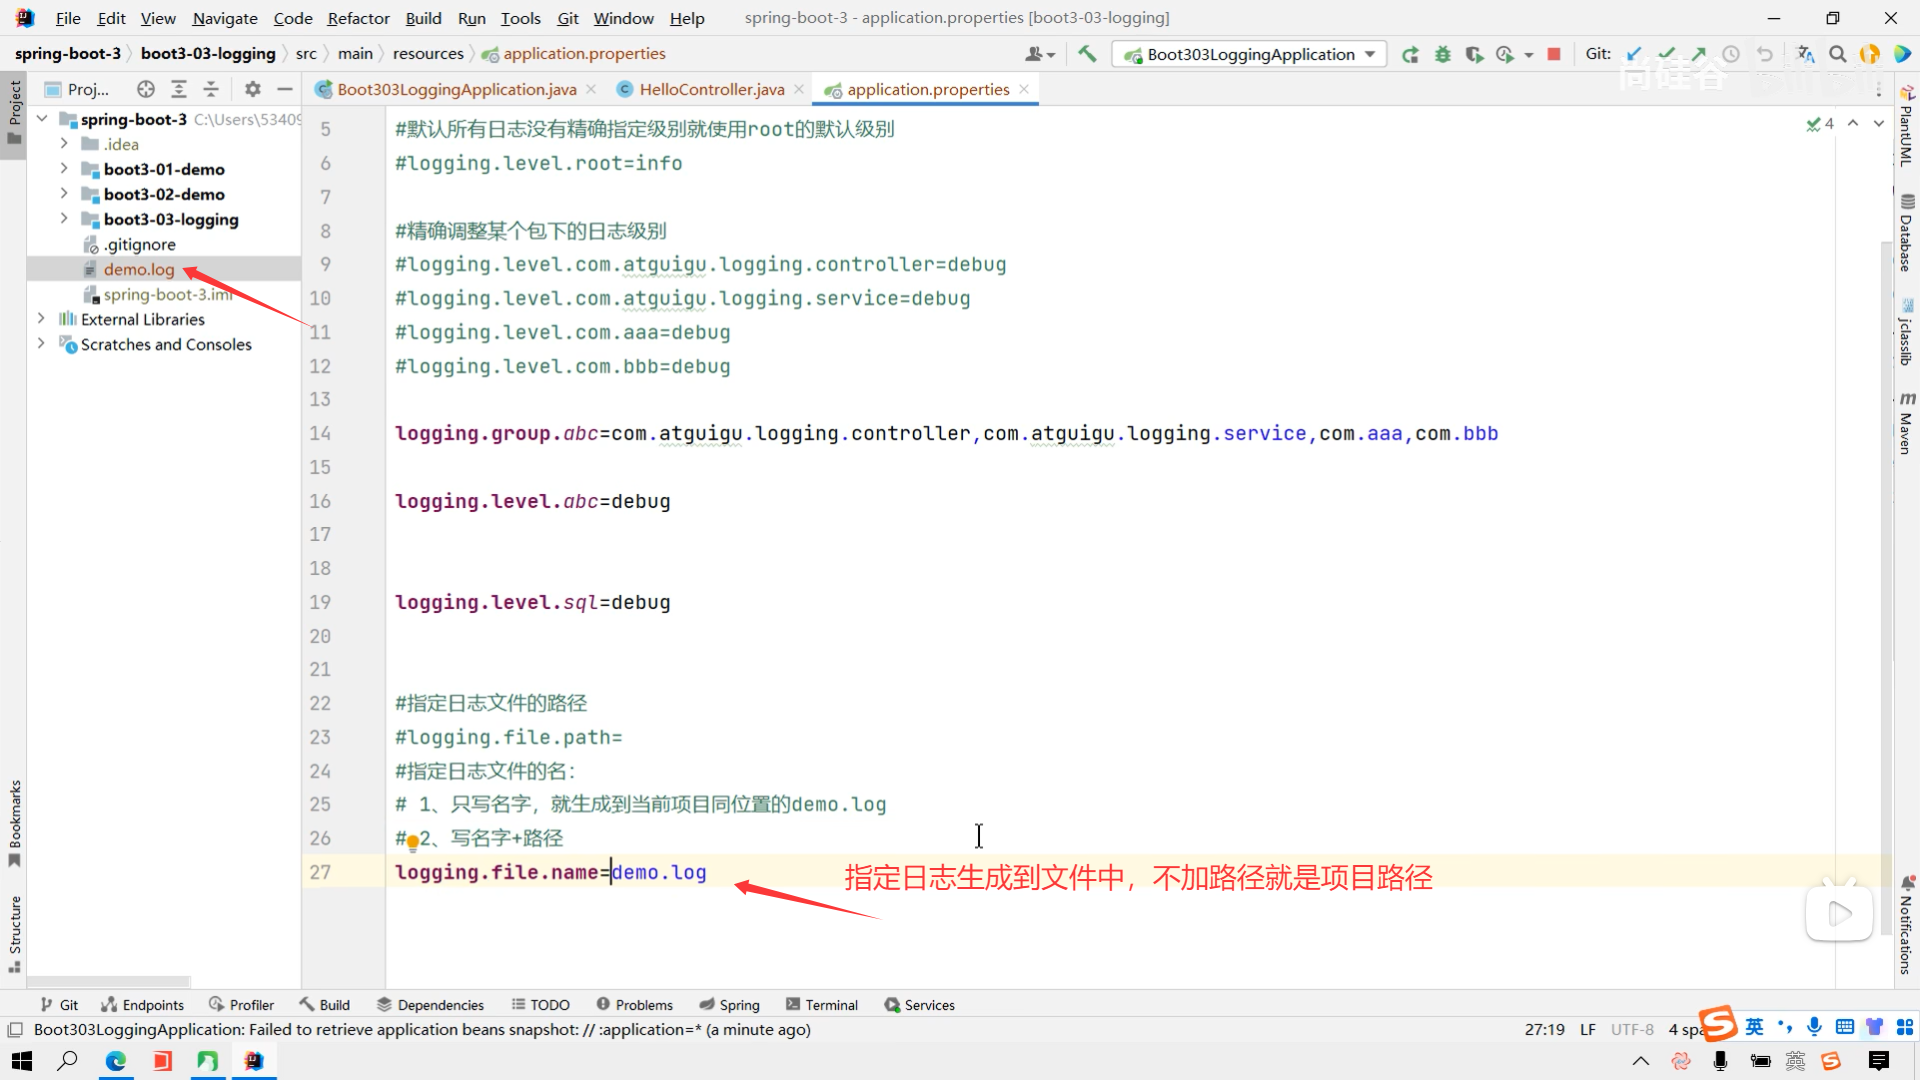Screen dimensions: 1920x1080
Task: Stop the running application (red square)
Action: click(x=1553, y=54)
